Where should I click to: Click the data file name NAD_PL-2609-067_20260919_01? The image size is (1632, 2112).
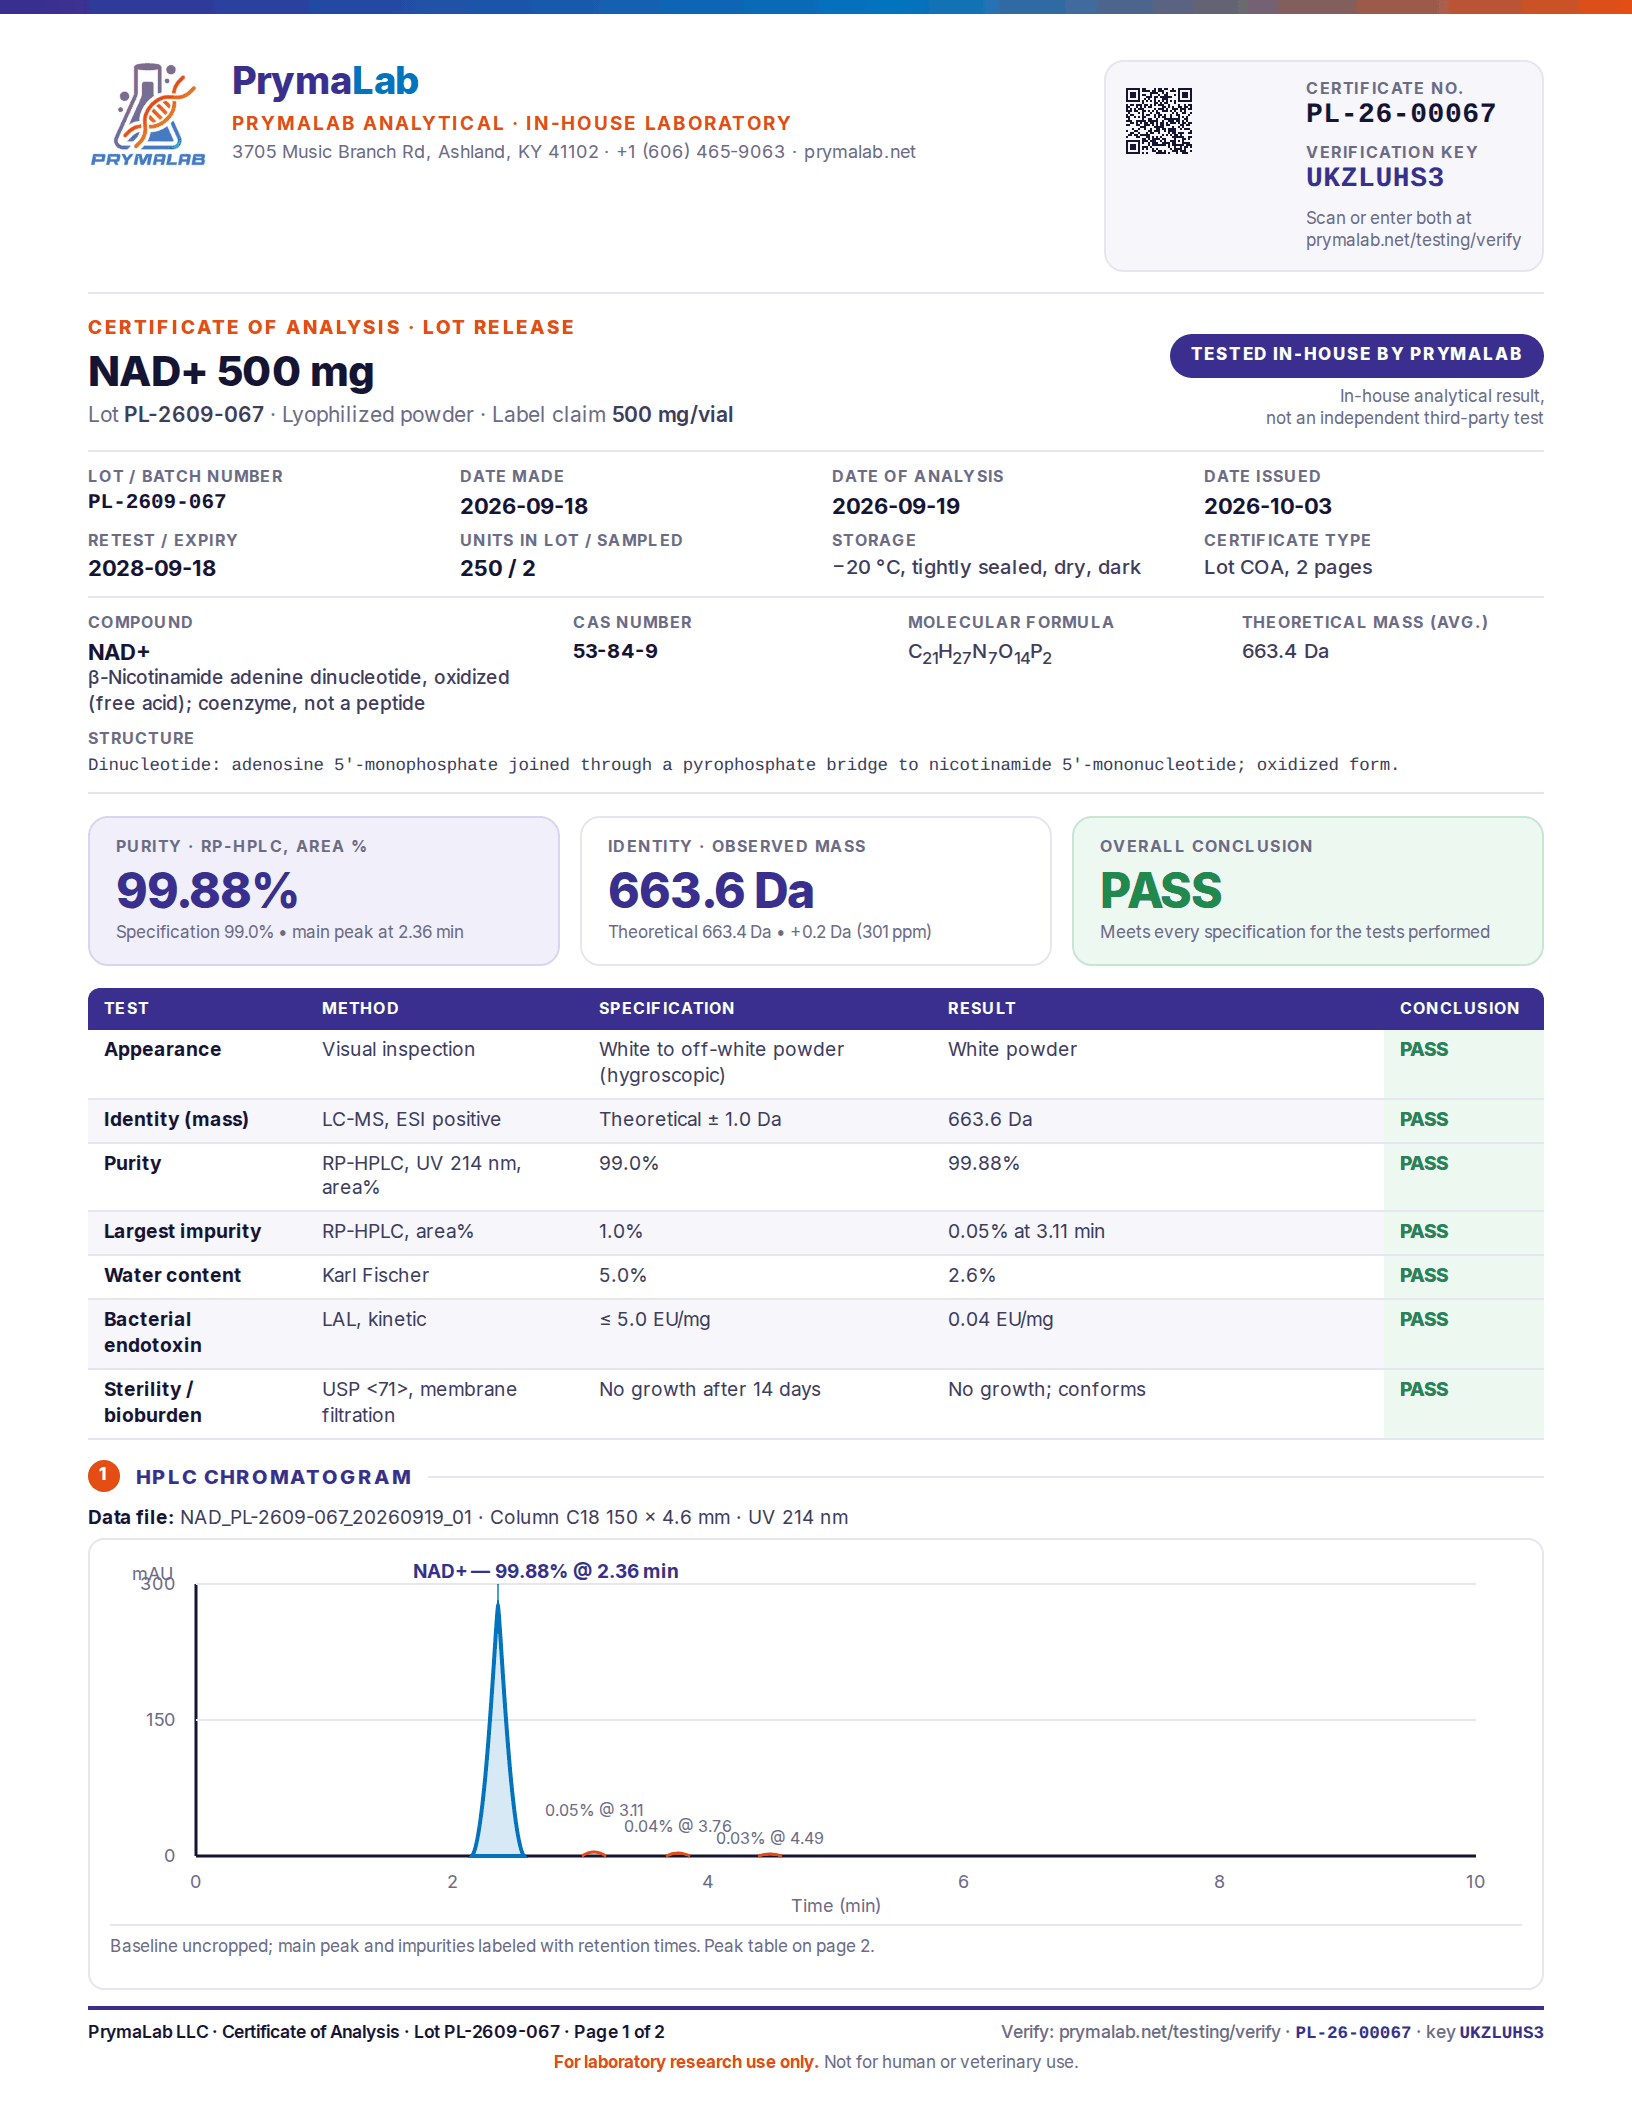326,1517
